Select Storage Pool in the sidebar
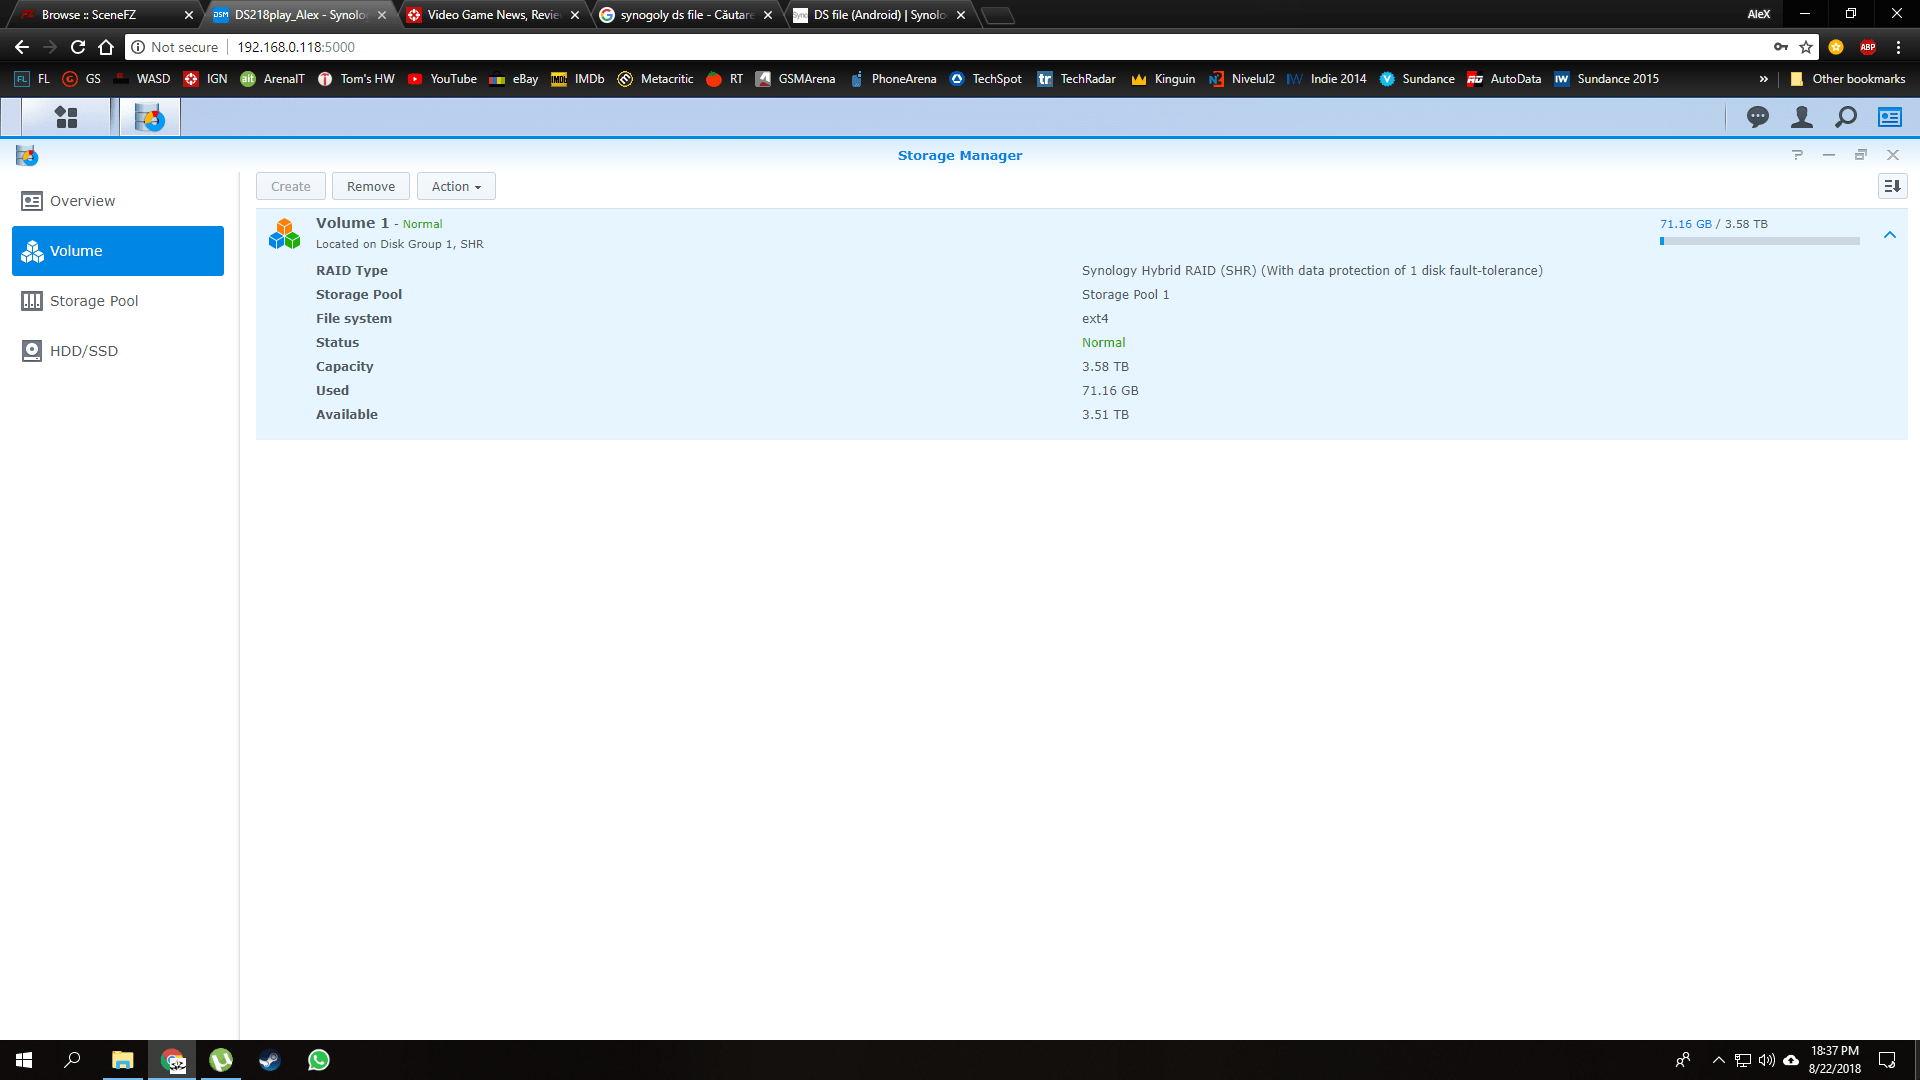This screenshot has width=1920, height=1080. point(93,301)
